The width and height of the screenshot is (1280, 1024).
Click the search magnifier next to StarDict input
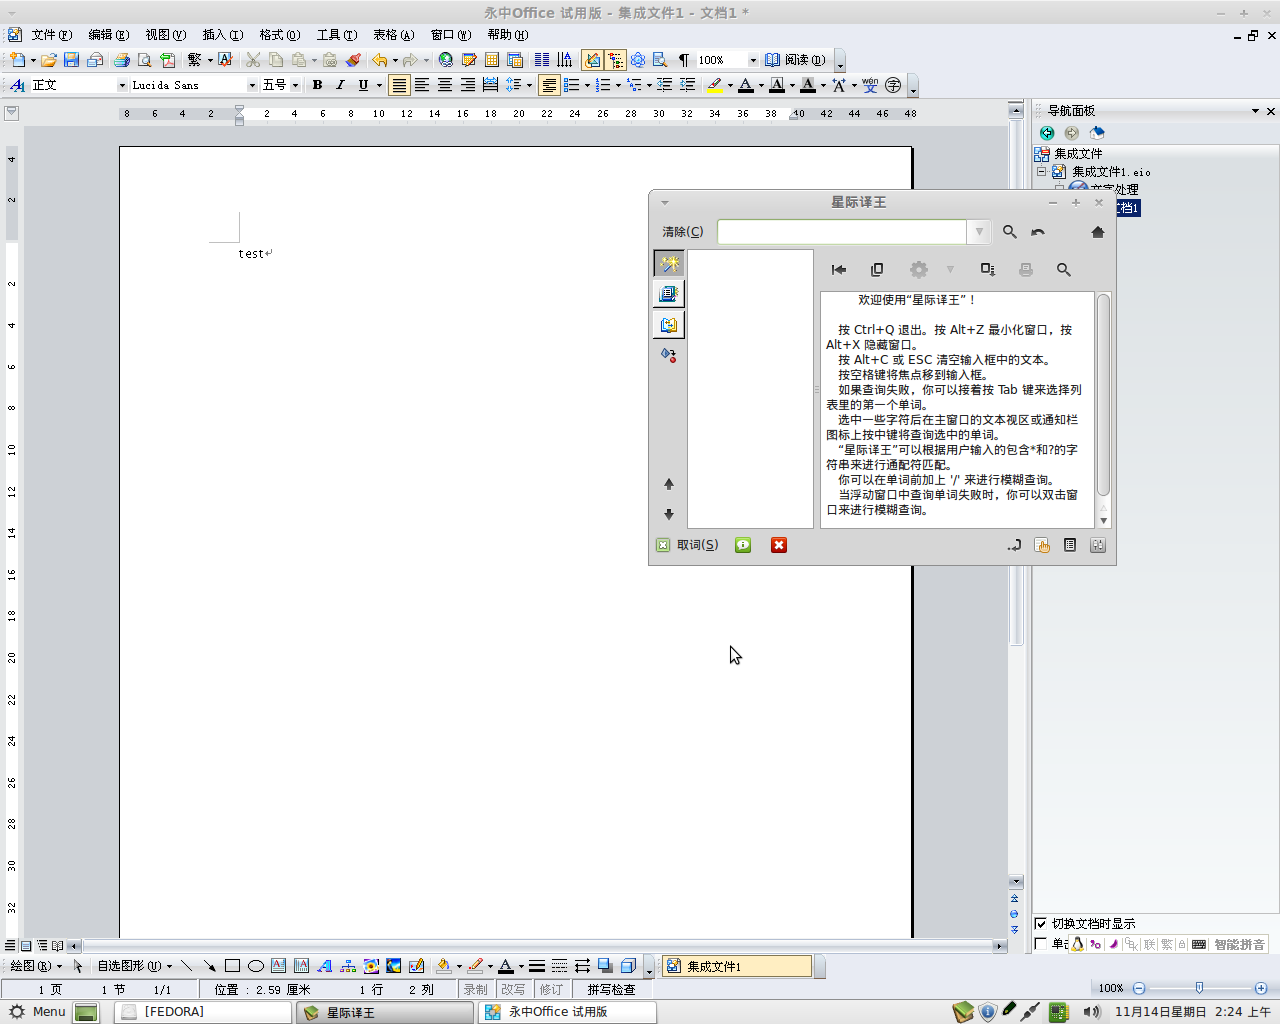coord(1010,232)
